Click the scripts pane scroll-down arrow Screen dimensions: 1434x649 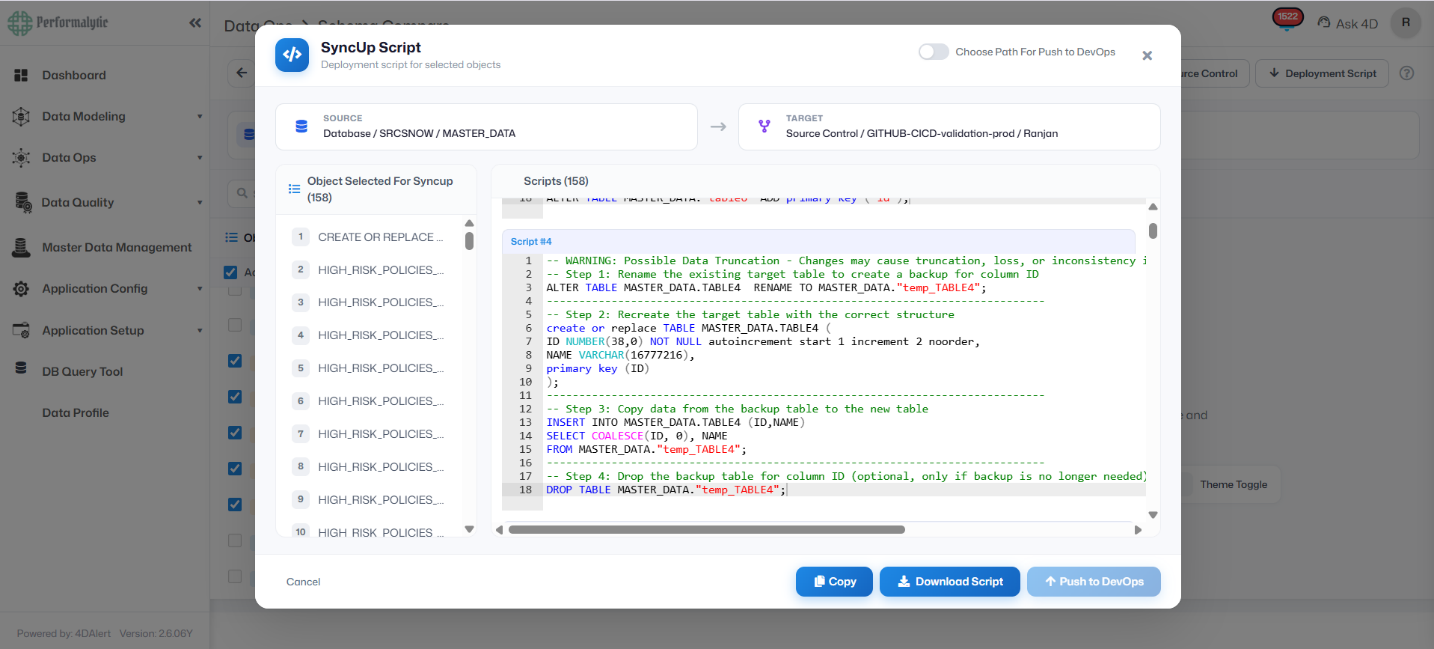click(1152, 515)
